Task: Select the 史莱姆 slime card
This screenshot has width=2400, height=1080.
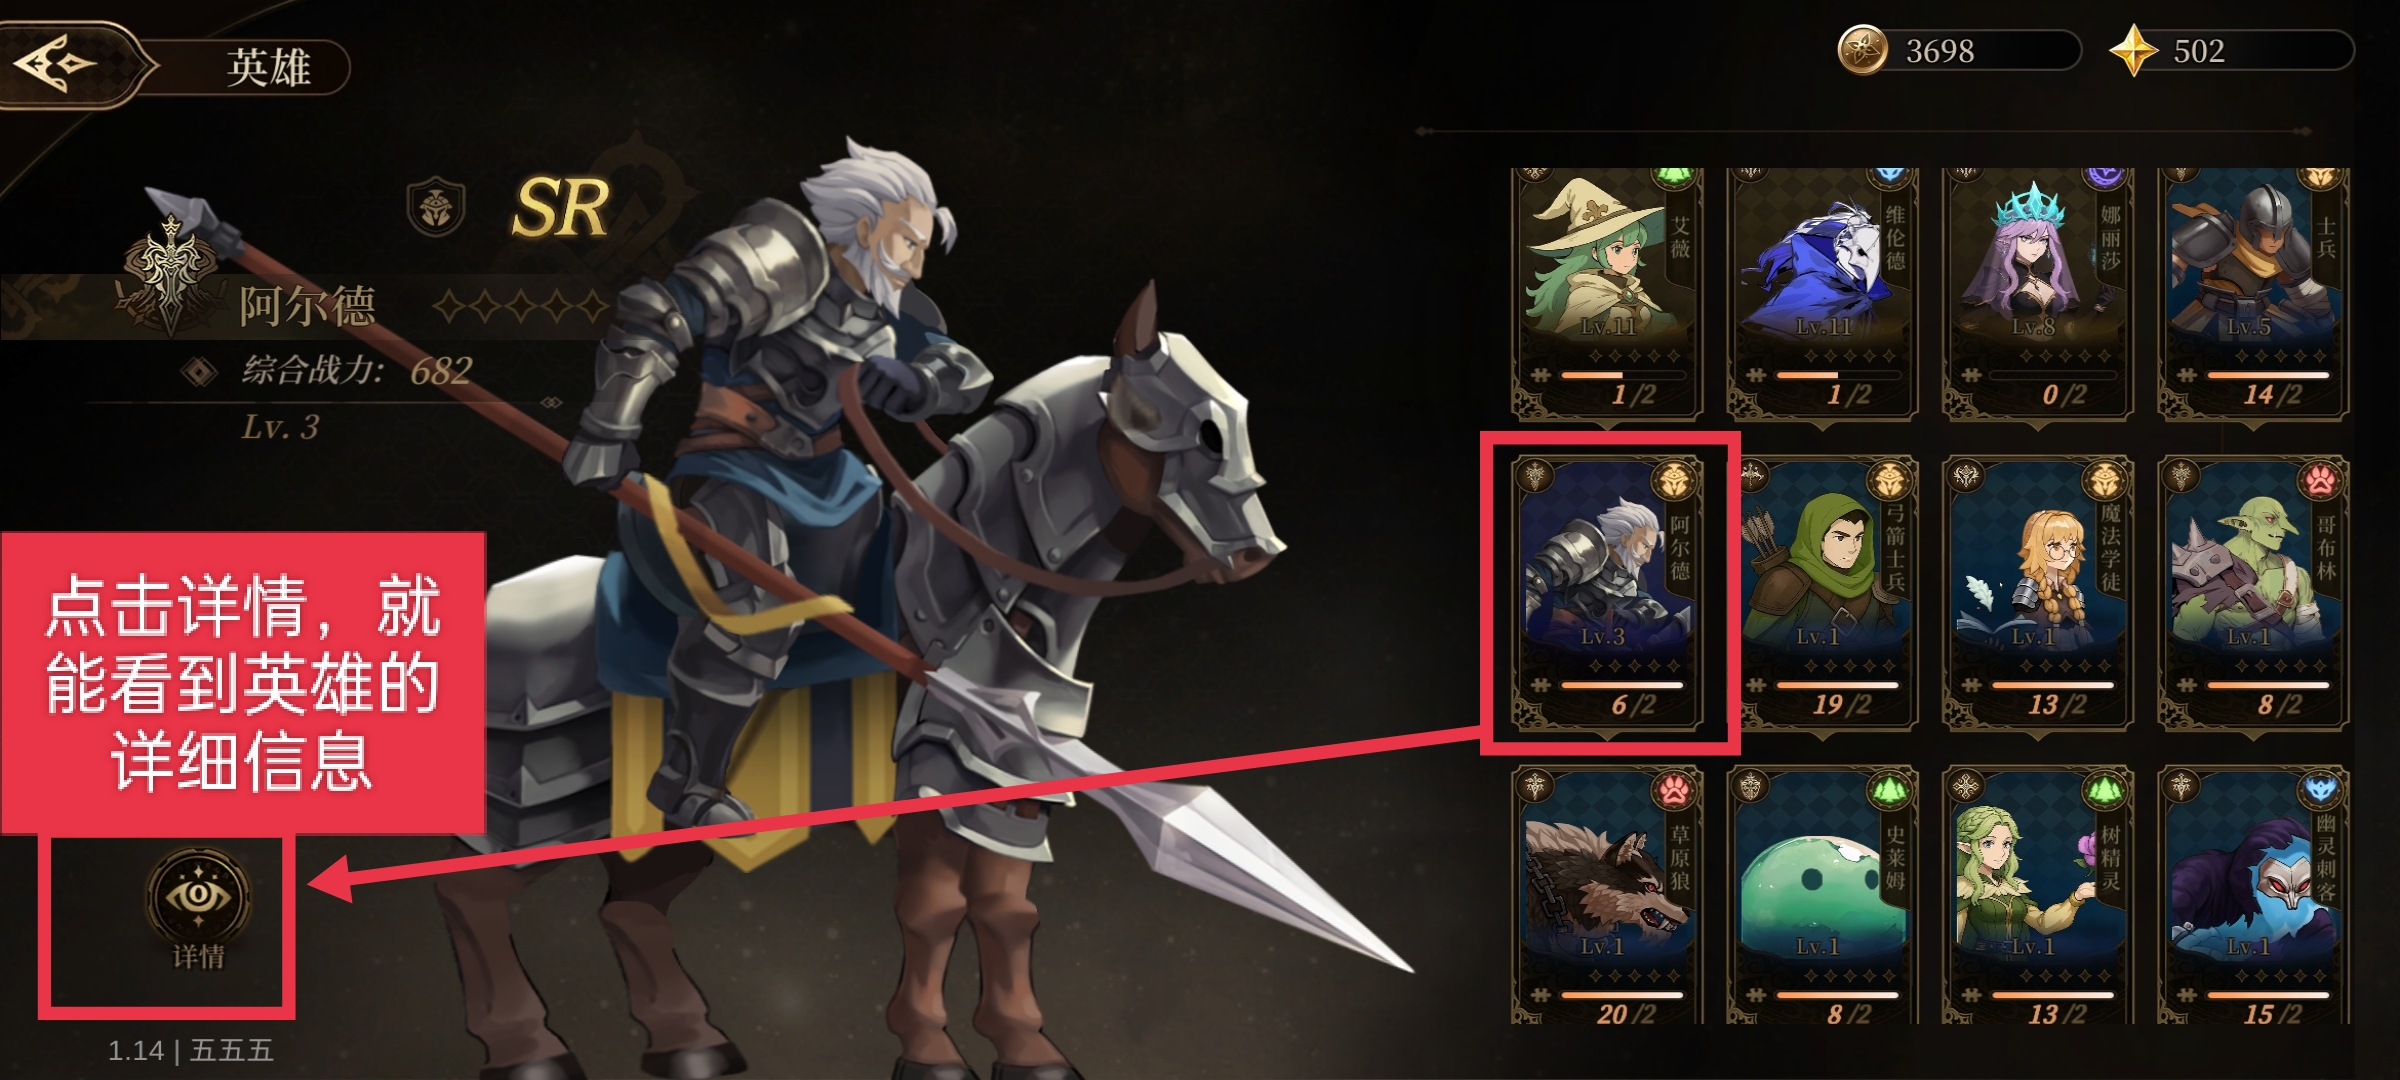Action: (1822, 895)
